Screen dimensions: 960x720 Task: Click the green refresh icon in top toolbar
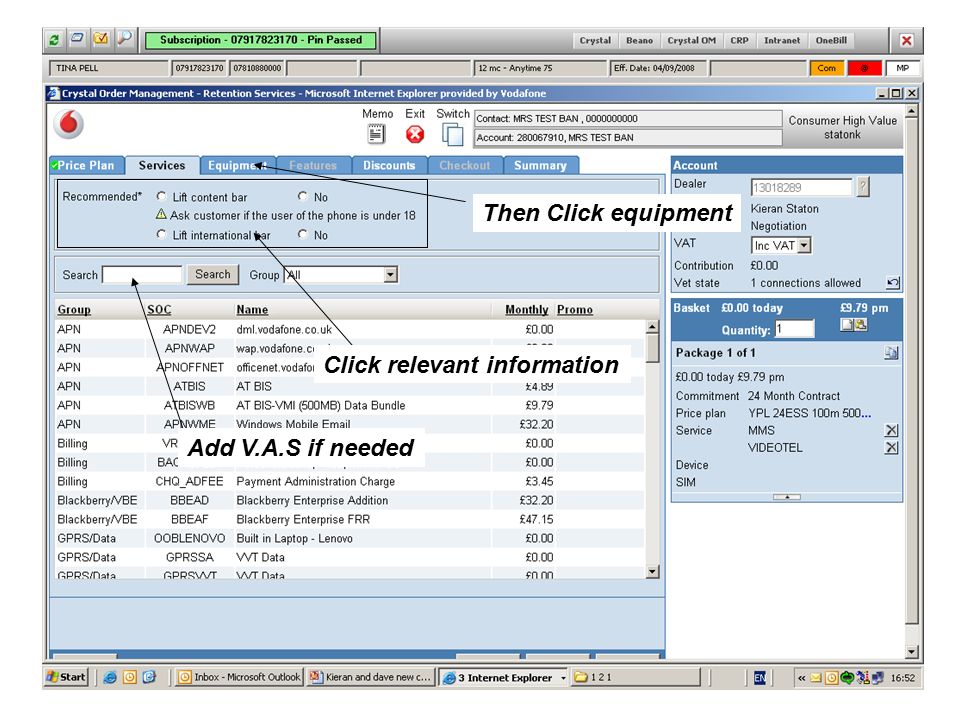[x=54, y=40]
